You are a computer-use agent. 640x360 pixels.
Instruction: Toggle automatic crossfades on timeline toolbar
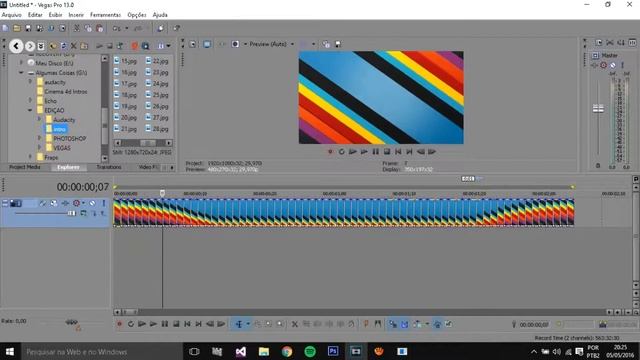[404, 324]
